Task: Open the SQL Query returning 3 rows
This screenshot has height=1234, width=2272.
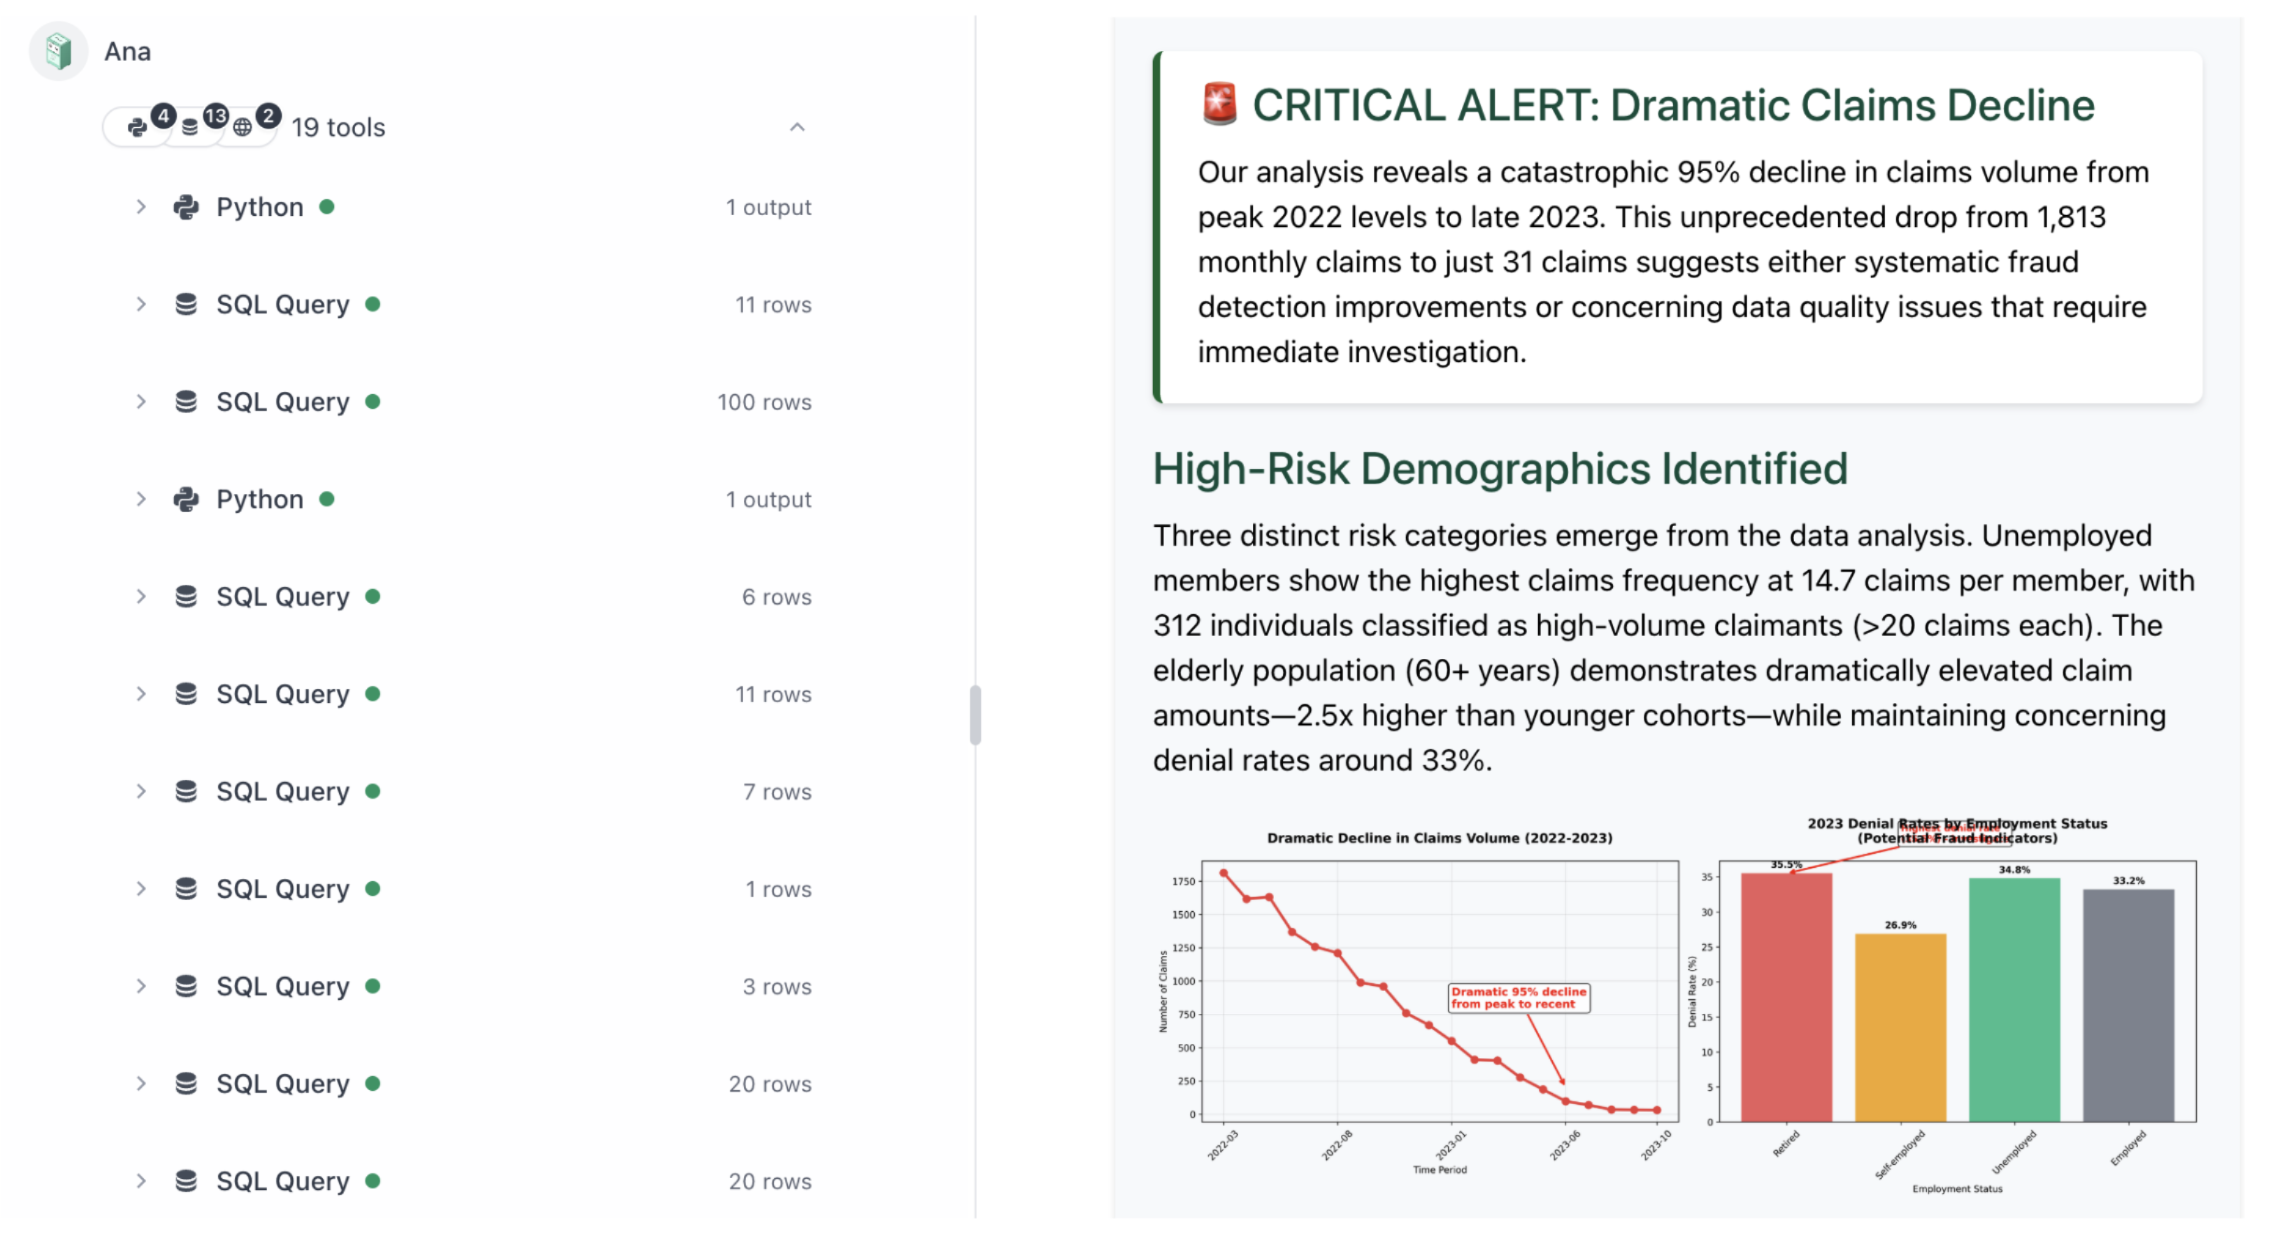Action: (x=283, y=986)
